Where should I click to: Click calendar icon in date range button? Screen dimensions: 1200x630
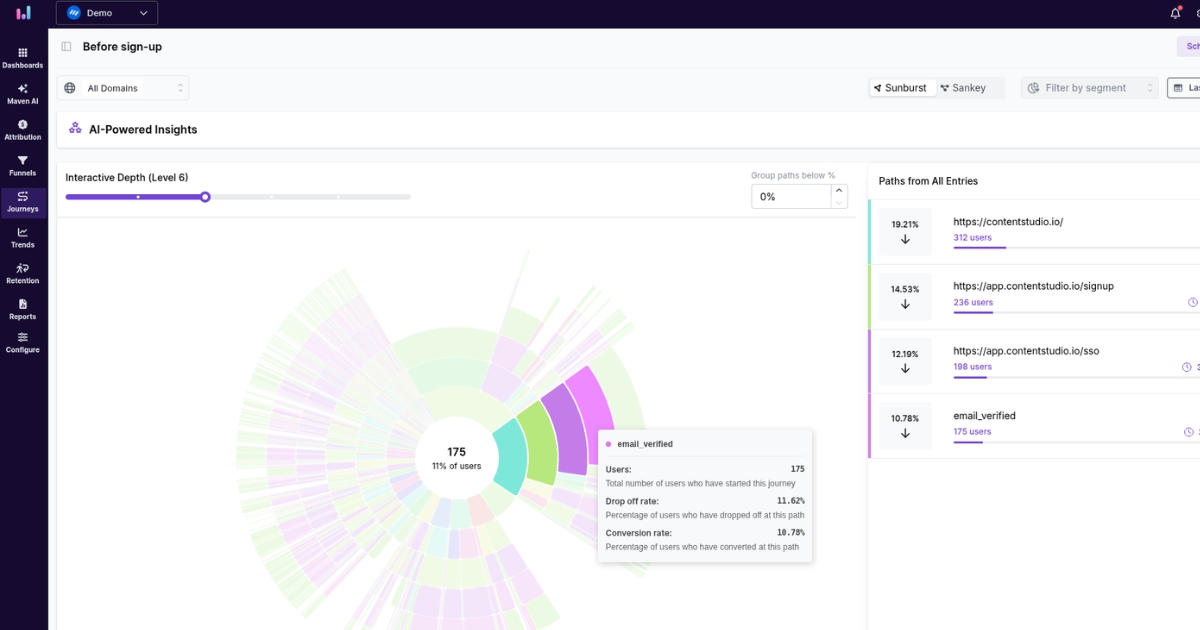[1178, 88]
